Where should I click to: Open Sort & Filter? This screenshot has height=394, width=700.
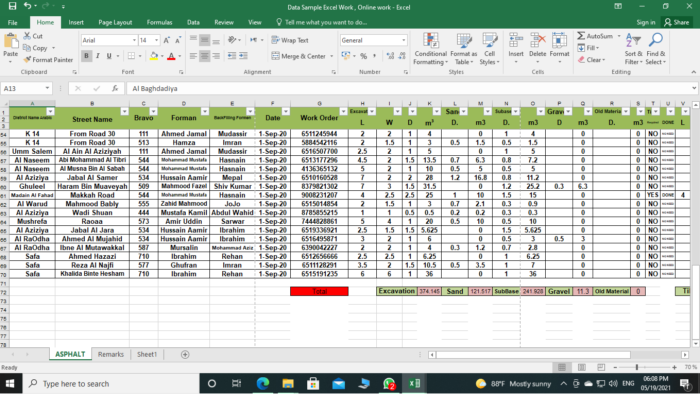[633, 49]
